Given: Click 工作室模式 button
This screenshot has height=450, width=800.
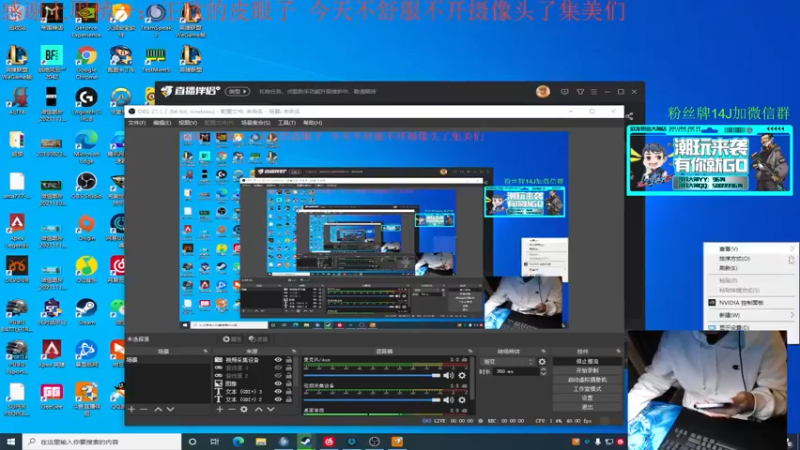Looking at the screenshot, I should (587, 389).
